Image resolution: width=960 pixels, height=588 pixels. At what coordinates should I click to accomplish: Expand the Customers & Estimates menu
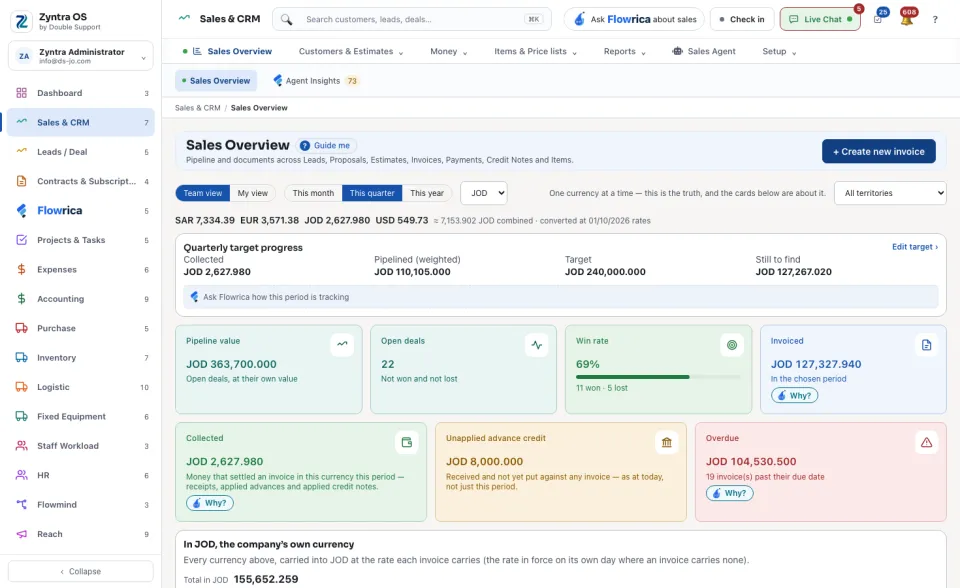point(351,51)
